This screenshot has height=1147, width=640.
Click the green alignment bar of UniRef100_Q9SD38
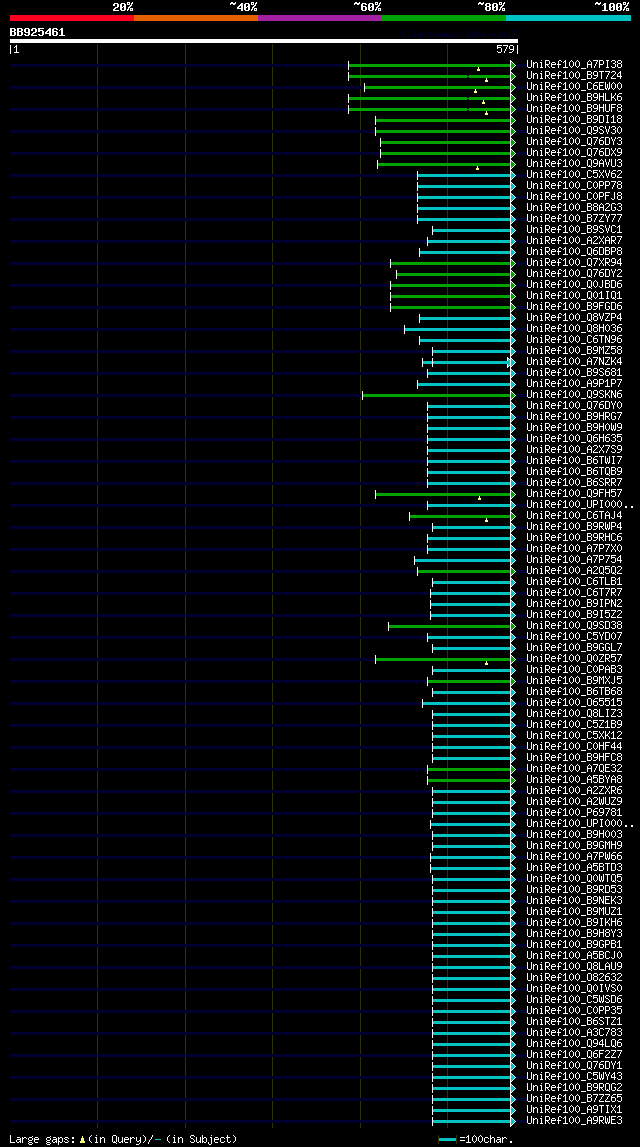point(451,626)
